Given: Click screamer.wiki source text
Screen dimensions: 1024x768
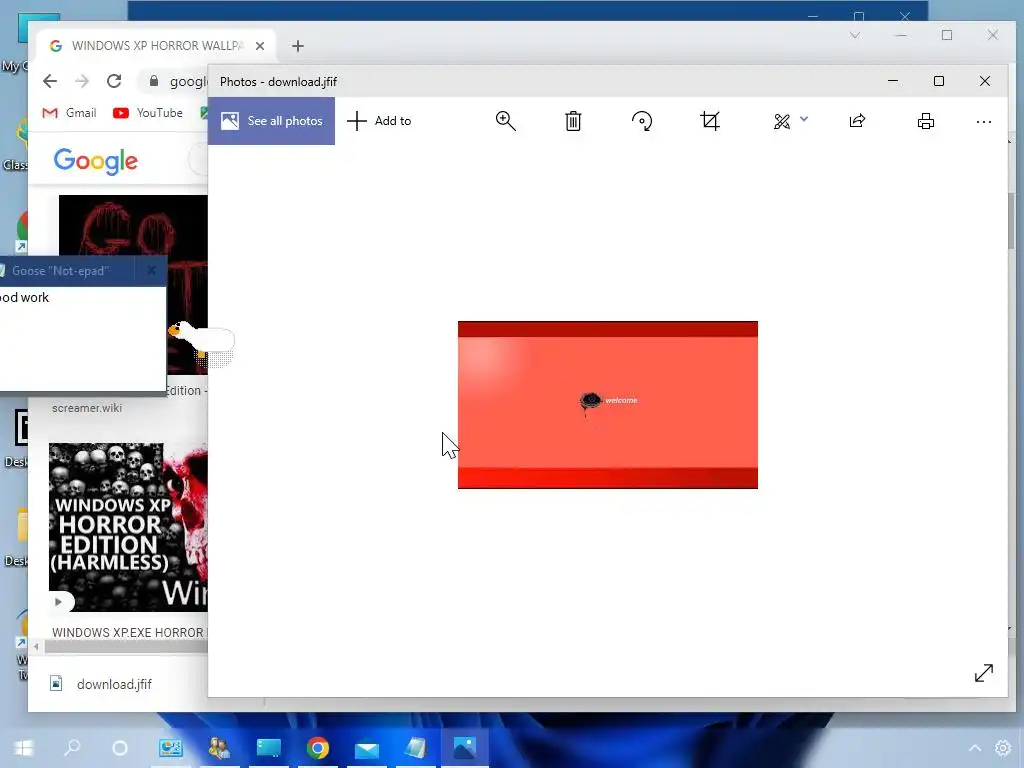Looking at the screenshot, I should click(x=87, y=408).
